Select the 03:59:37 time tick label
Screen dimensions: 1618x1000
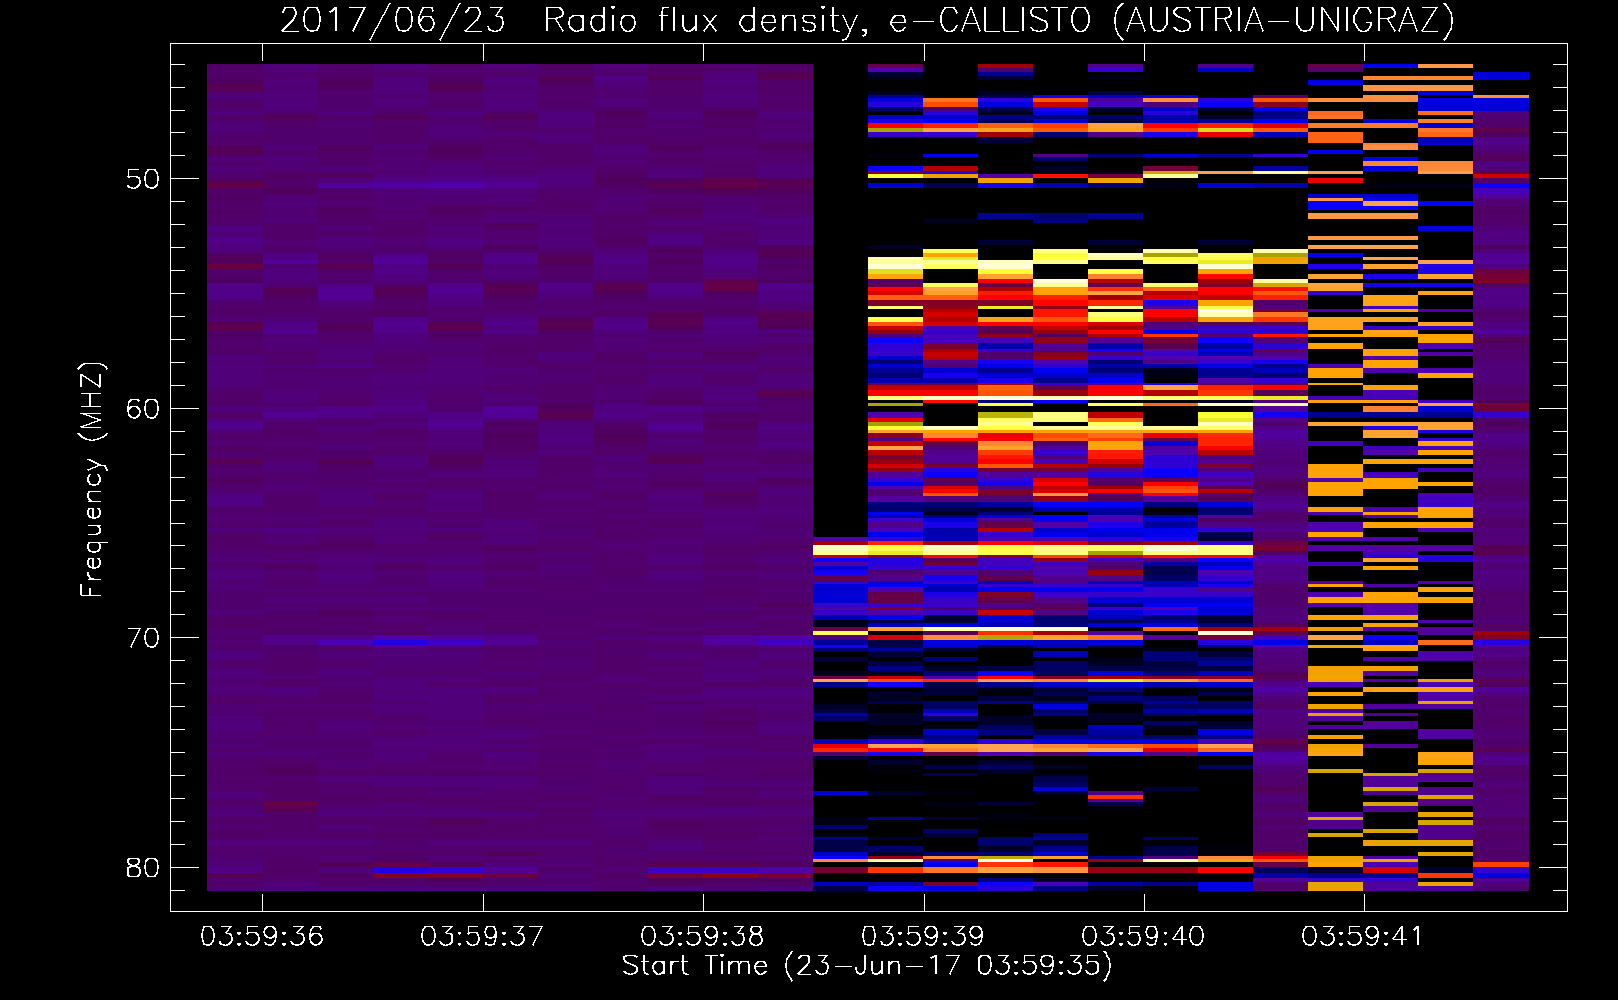(482, 937)
